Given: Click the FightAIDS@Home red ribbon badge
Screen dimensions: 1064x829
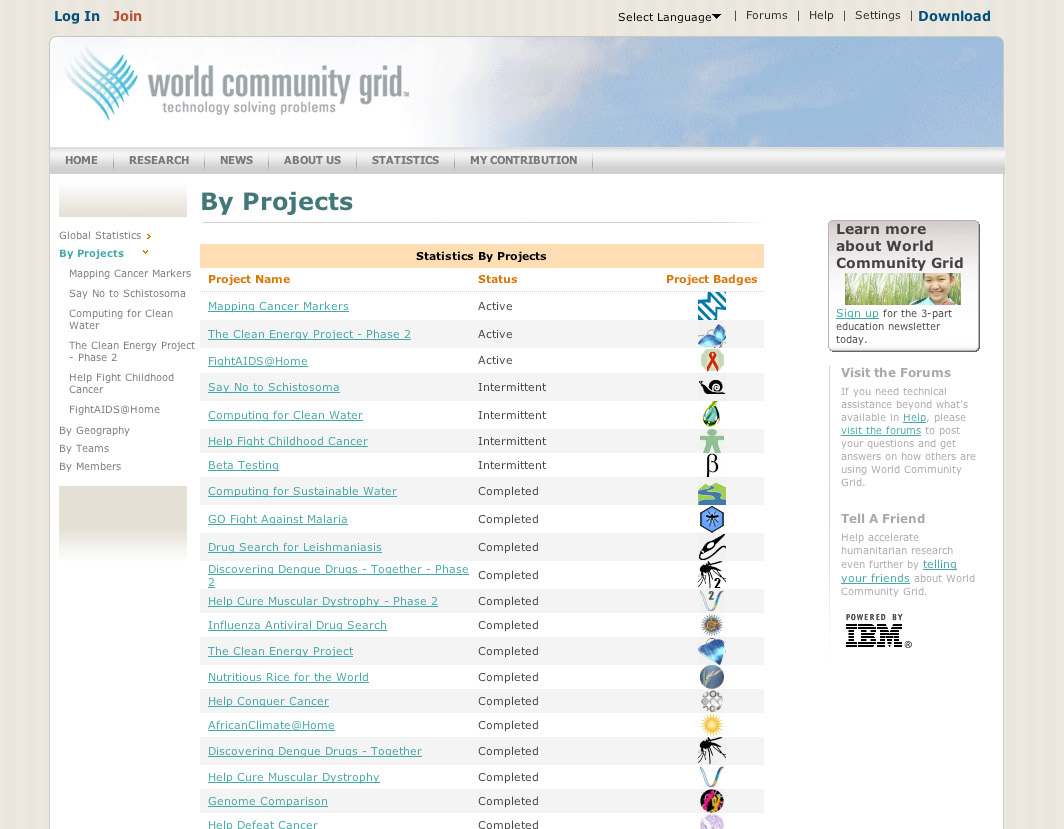Looking at the screenshot, I should click(711, 360).
